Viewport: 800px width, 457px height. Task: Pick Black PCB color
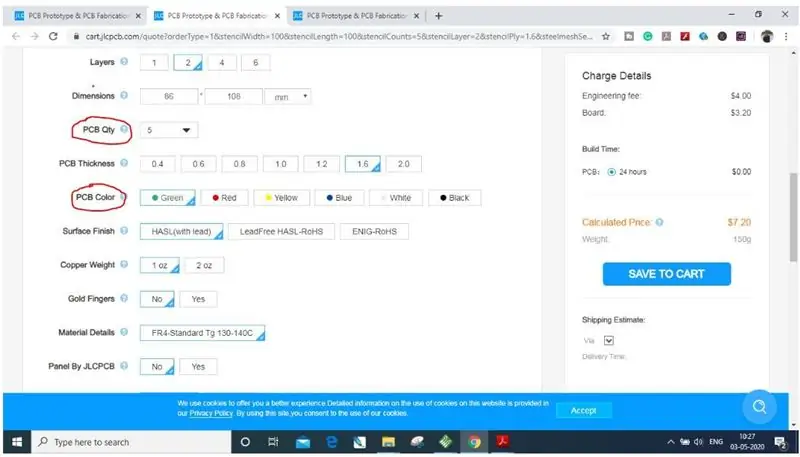coord(455,198)
